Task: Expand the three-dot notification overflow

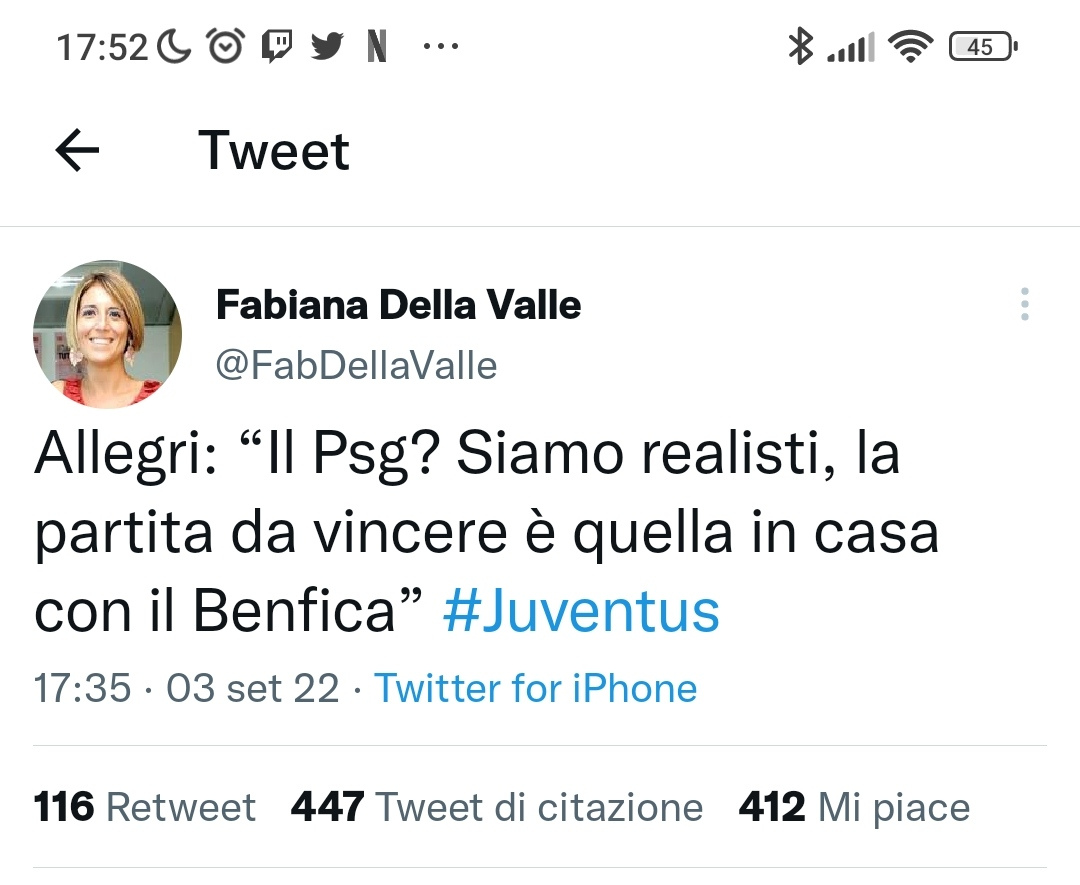Action: (x=441, y=47)
